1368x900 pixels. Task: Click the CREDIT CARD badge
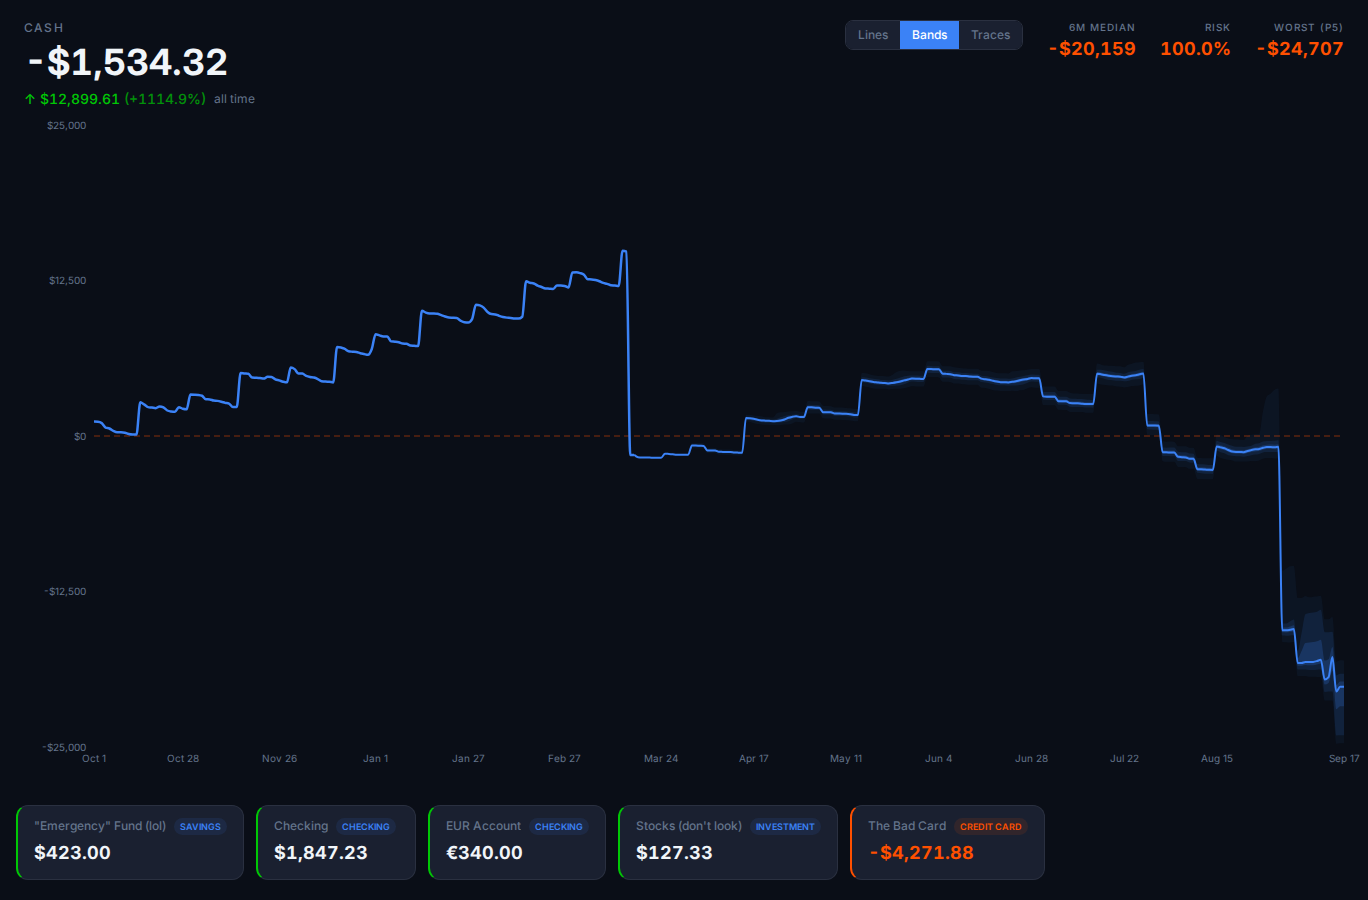[990, 827]
